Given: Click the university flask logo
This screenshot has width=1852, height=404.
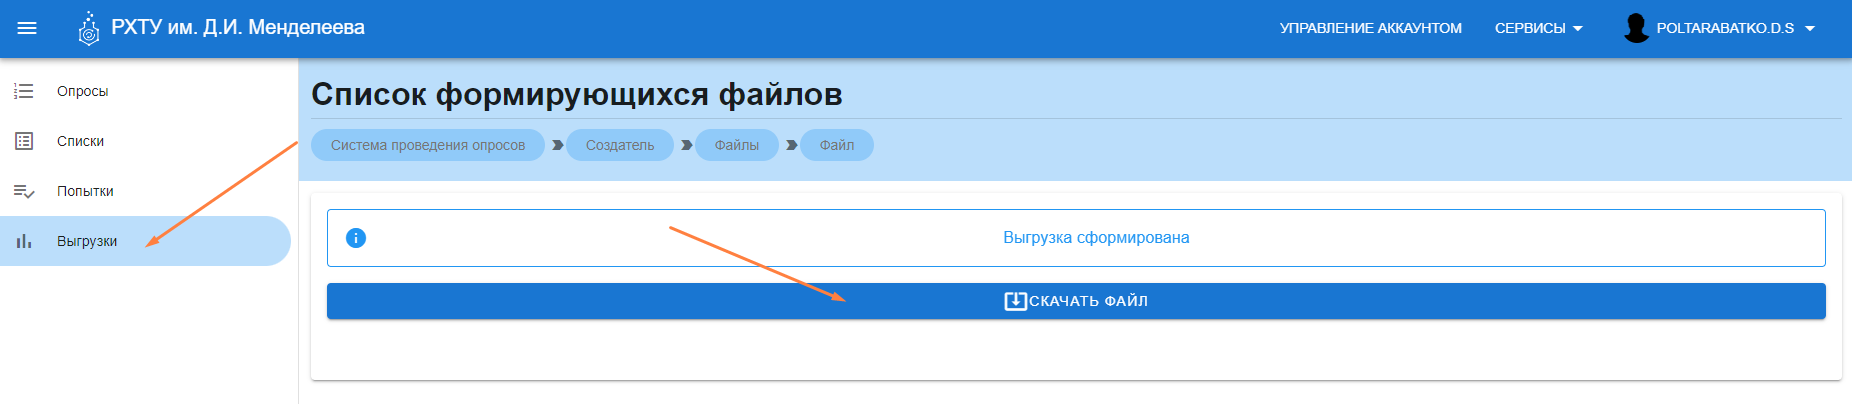Looking at the screenshot, I should 89,29.
